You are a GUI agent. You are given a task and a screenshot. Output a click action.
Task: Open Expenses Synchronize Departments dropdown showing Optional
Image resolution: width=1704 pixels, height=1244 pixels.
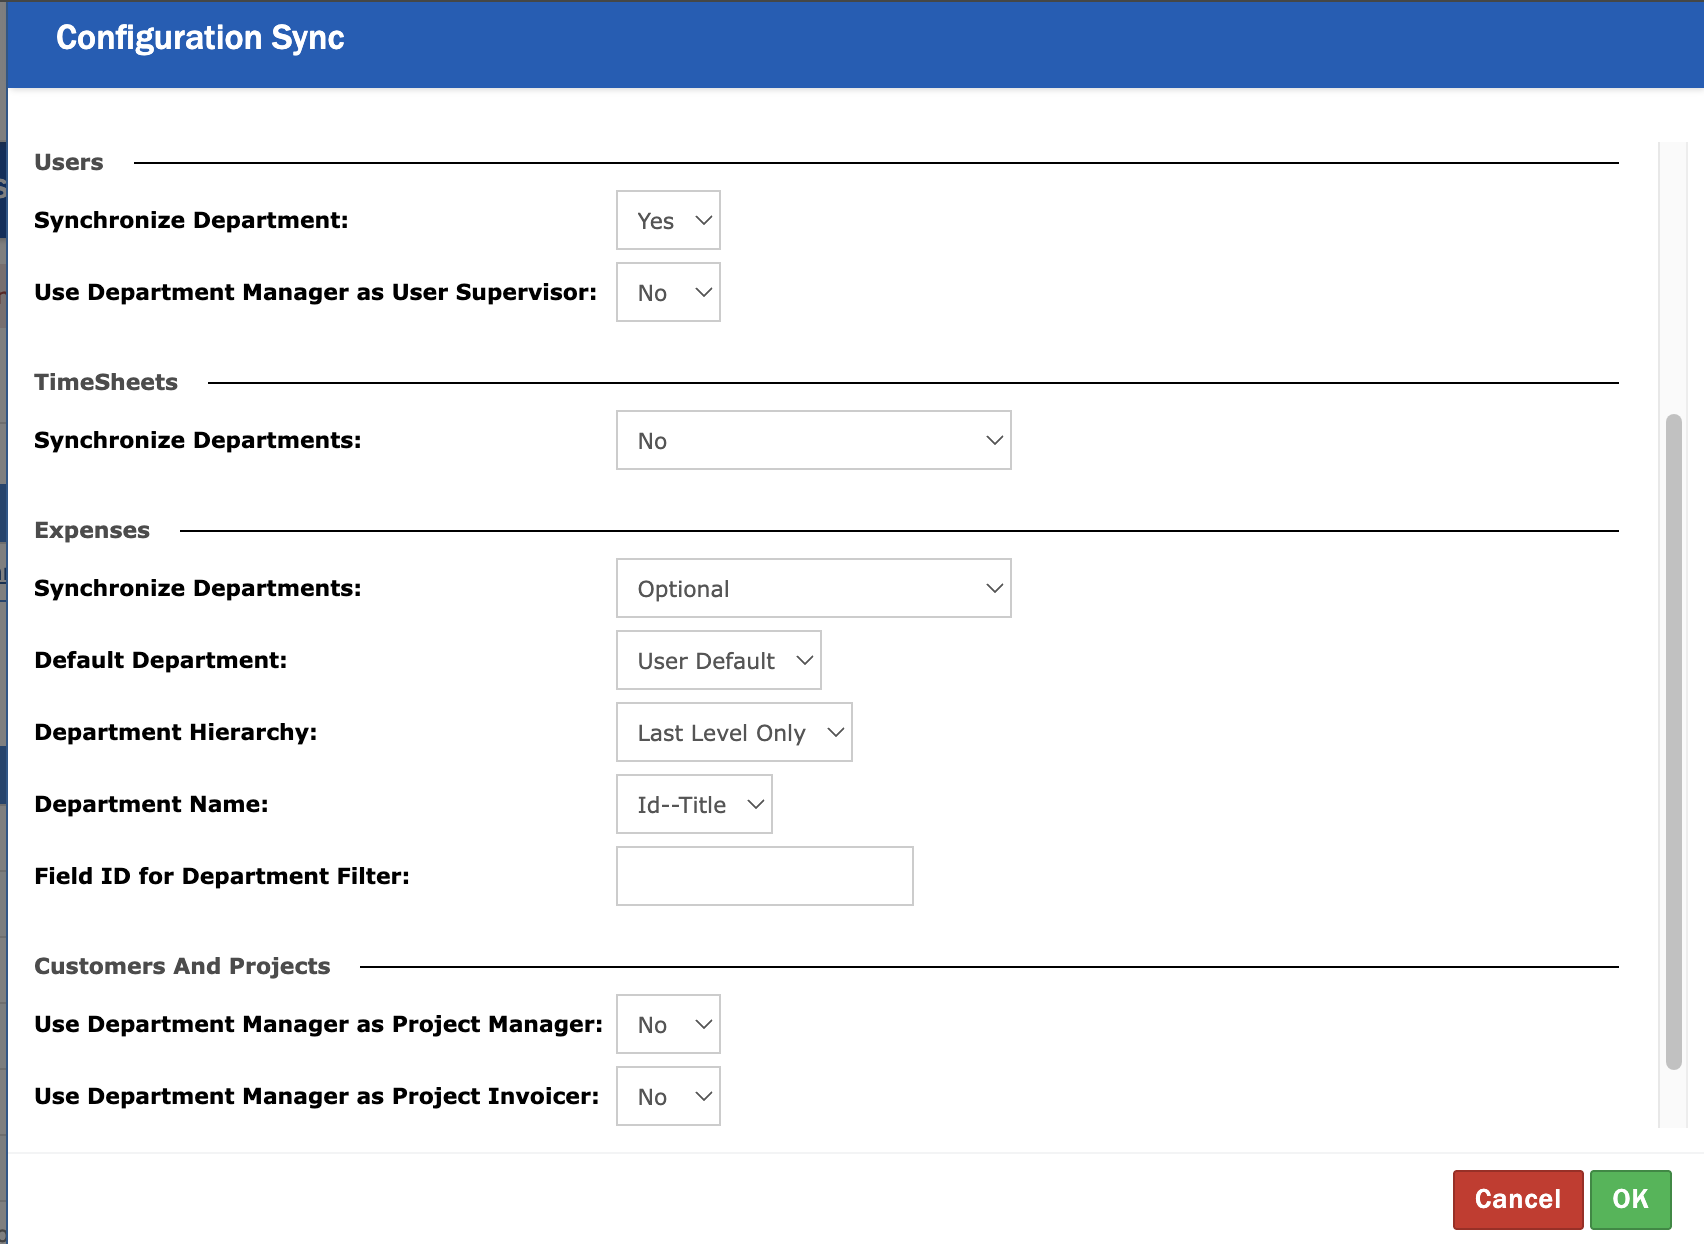point(813,588)
